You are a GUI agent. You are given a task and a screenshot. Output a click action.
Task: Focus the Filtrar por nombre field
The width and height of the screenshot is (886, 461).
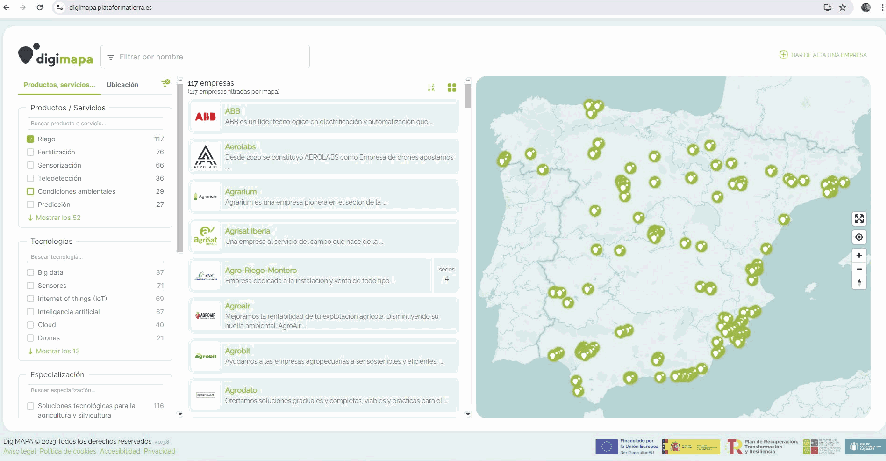[206, 57]
